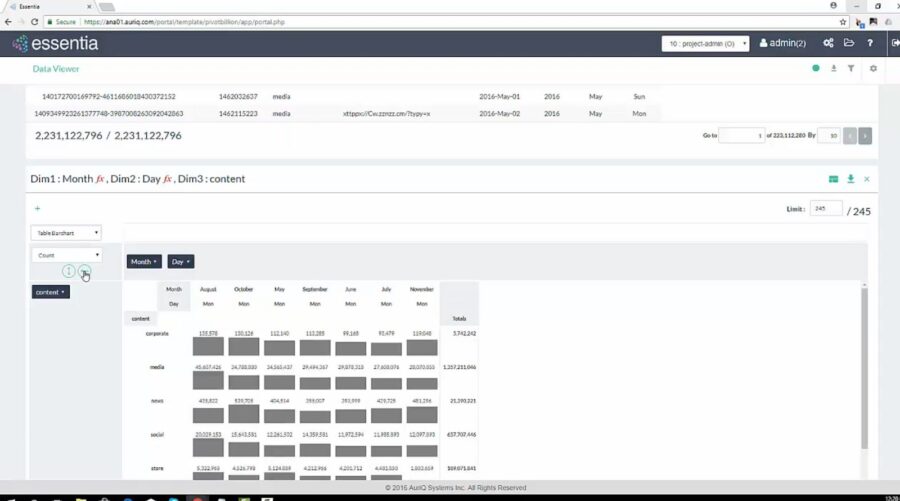Open the folder icon in the header

(849, 43)
